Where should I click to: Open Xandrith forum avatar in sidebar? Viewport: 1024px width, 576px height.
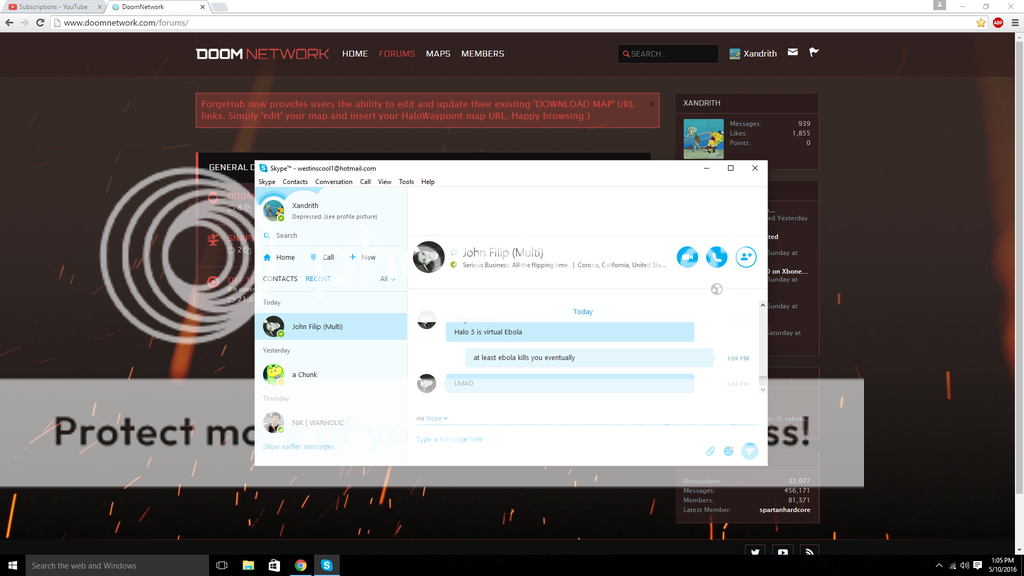click(x=703, y=138)
